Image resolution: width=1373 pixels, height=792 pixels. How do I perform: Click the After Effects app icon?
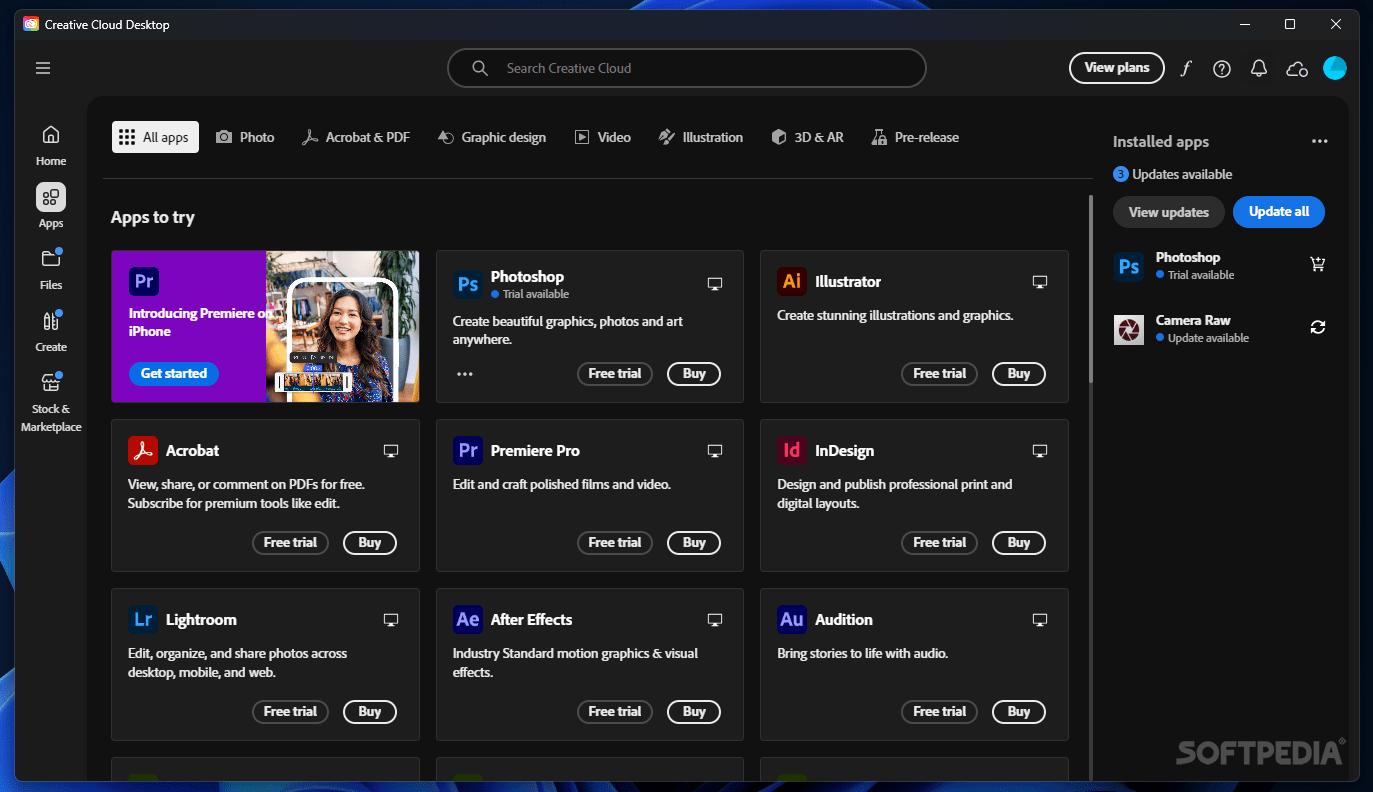467,619
